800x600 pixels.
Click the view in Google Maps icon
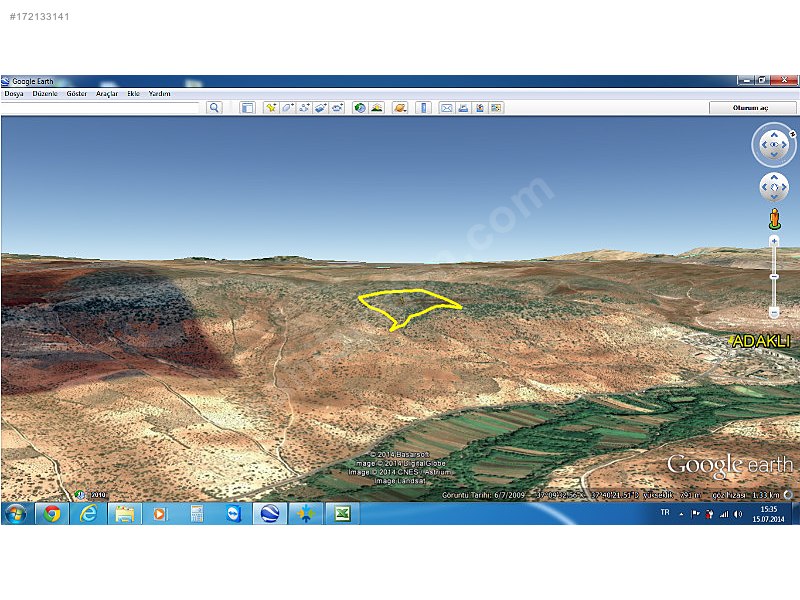click(496, 108)
